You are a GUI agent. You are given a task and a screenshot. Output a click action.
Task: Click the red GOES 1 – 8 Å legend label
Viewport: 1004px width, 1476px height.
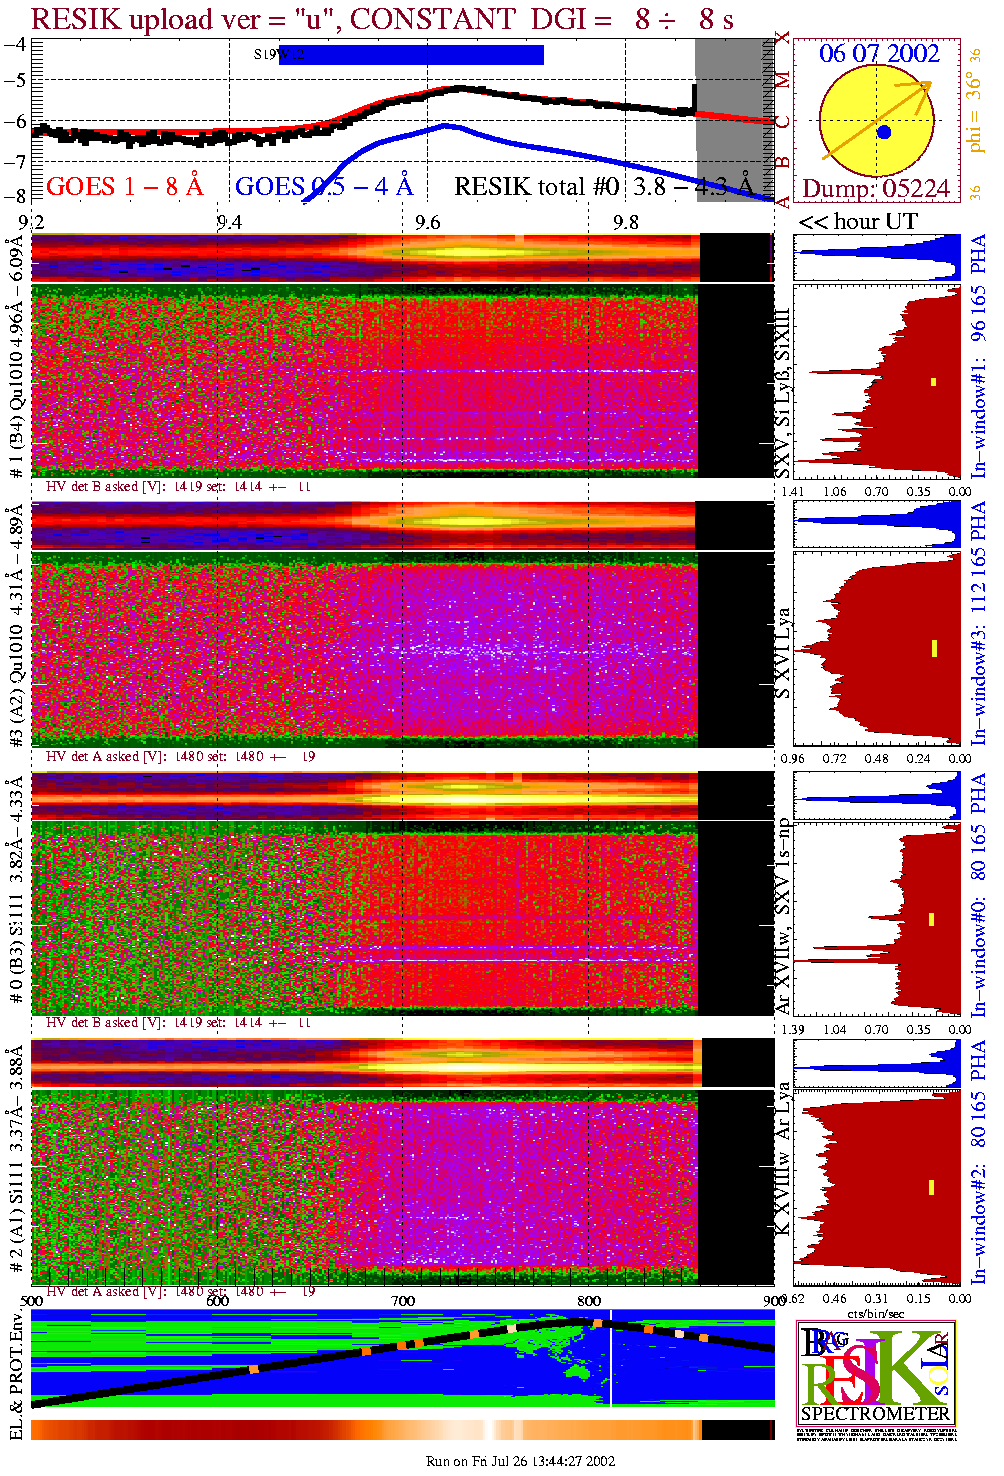(124, 186)
